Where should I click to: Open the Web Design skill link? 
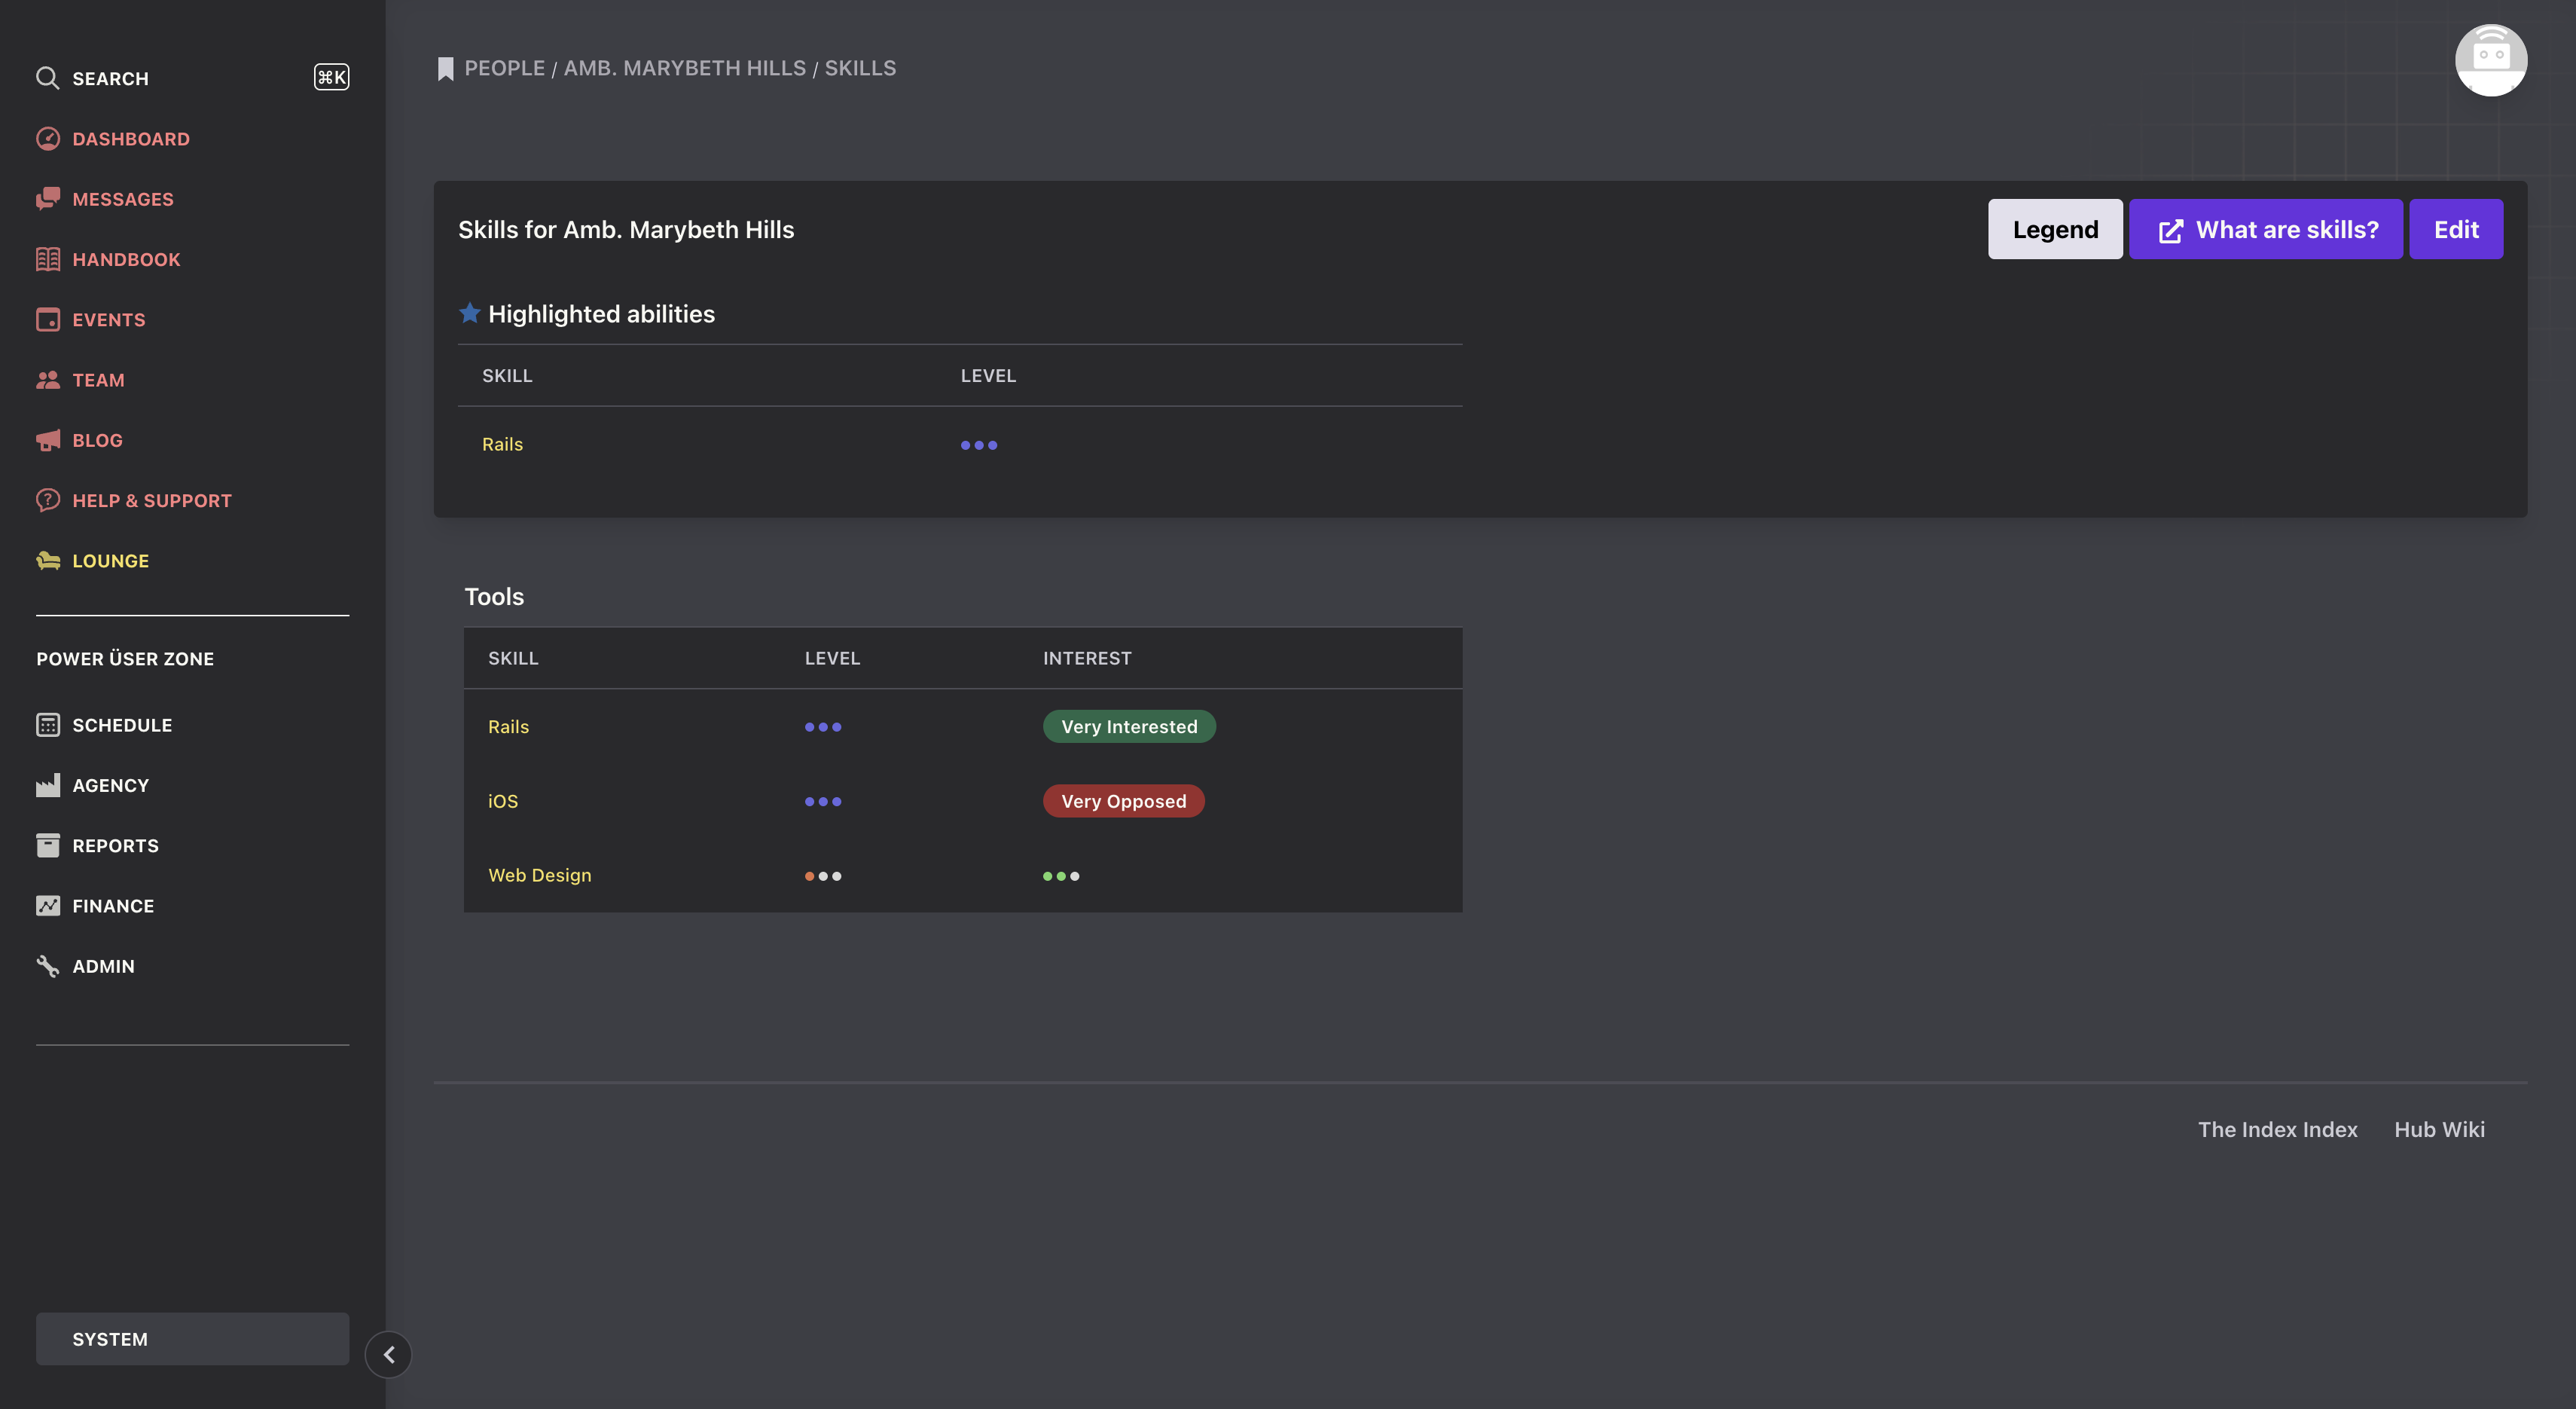point(540,875)
